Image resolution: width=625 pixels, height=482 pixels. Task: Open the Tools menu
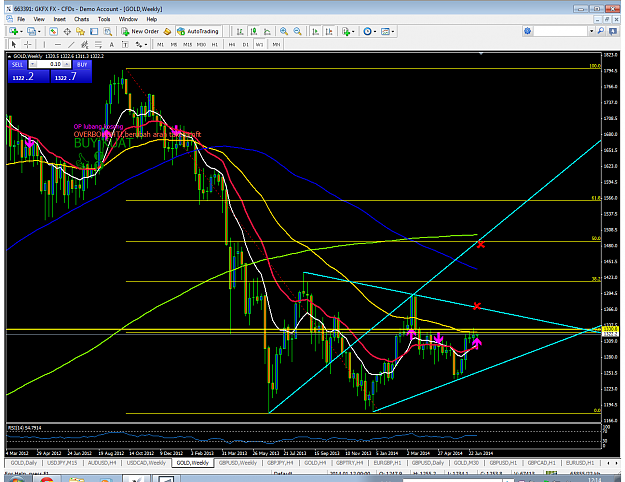click(x=104, y=19)
